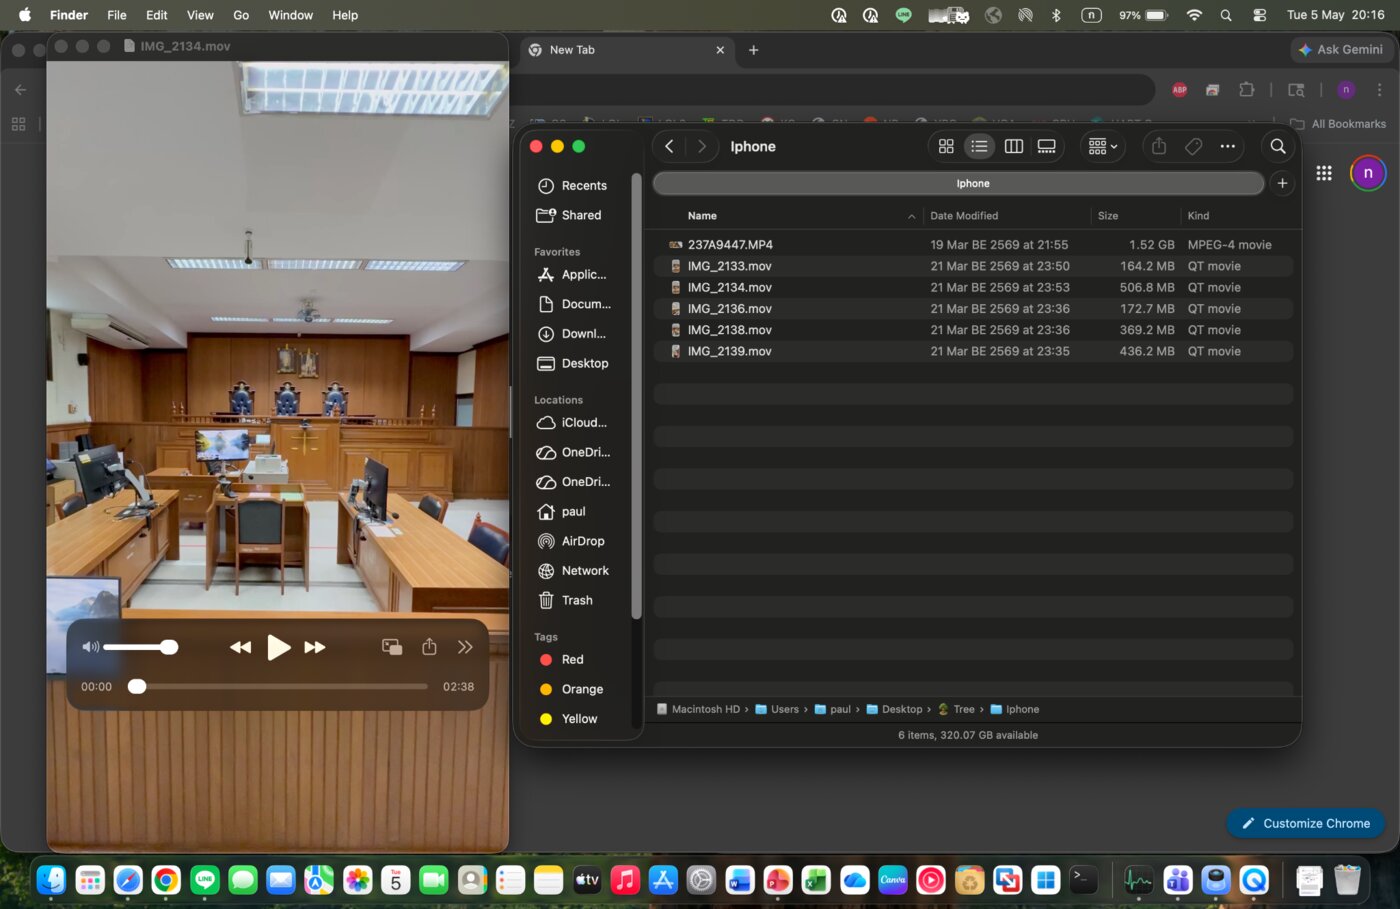Image resolution: width=1400 pixels, height=909 pixels.
Task: Go back in Finder
Action: click(x=669, y=146)
